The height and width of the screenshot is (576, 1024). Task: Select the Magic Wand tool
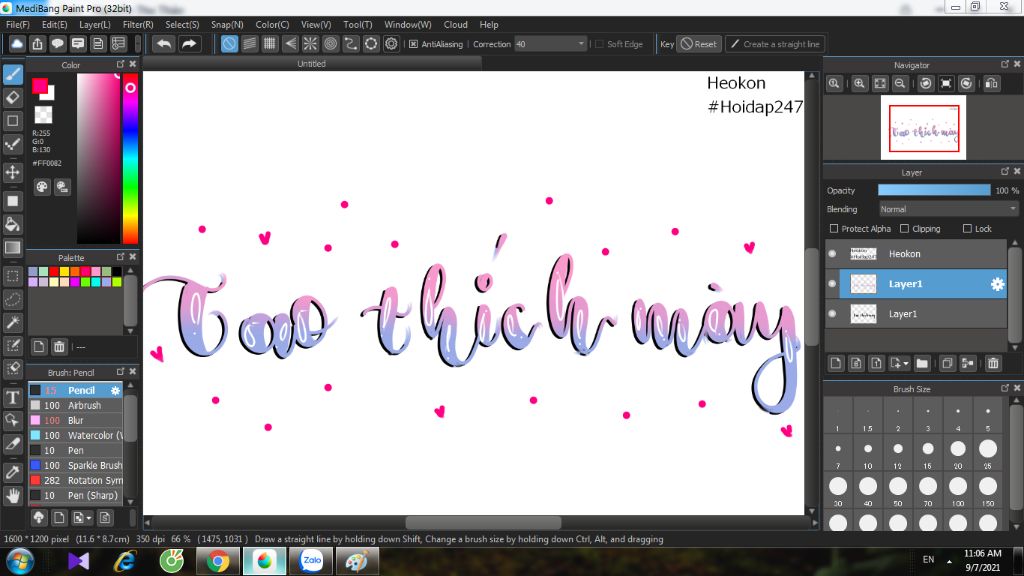13,322
